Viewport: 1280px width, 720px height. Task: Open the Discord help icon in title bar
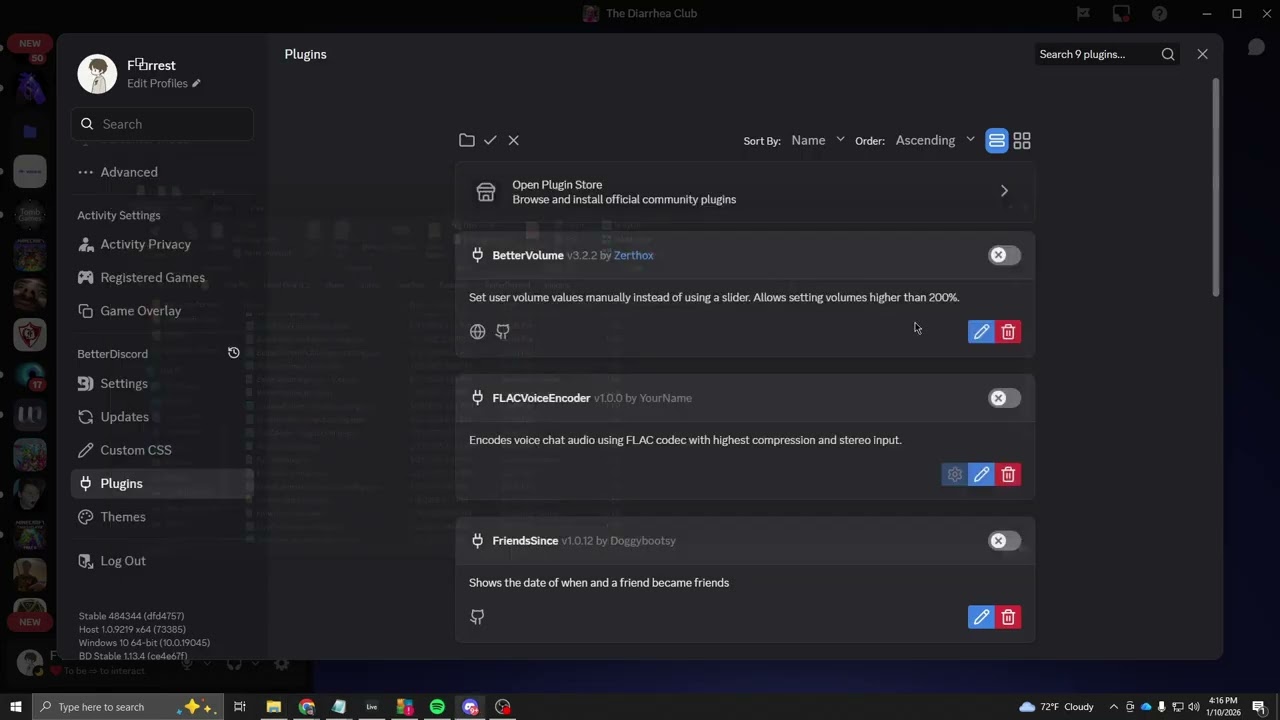pos(1159,14)
